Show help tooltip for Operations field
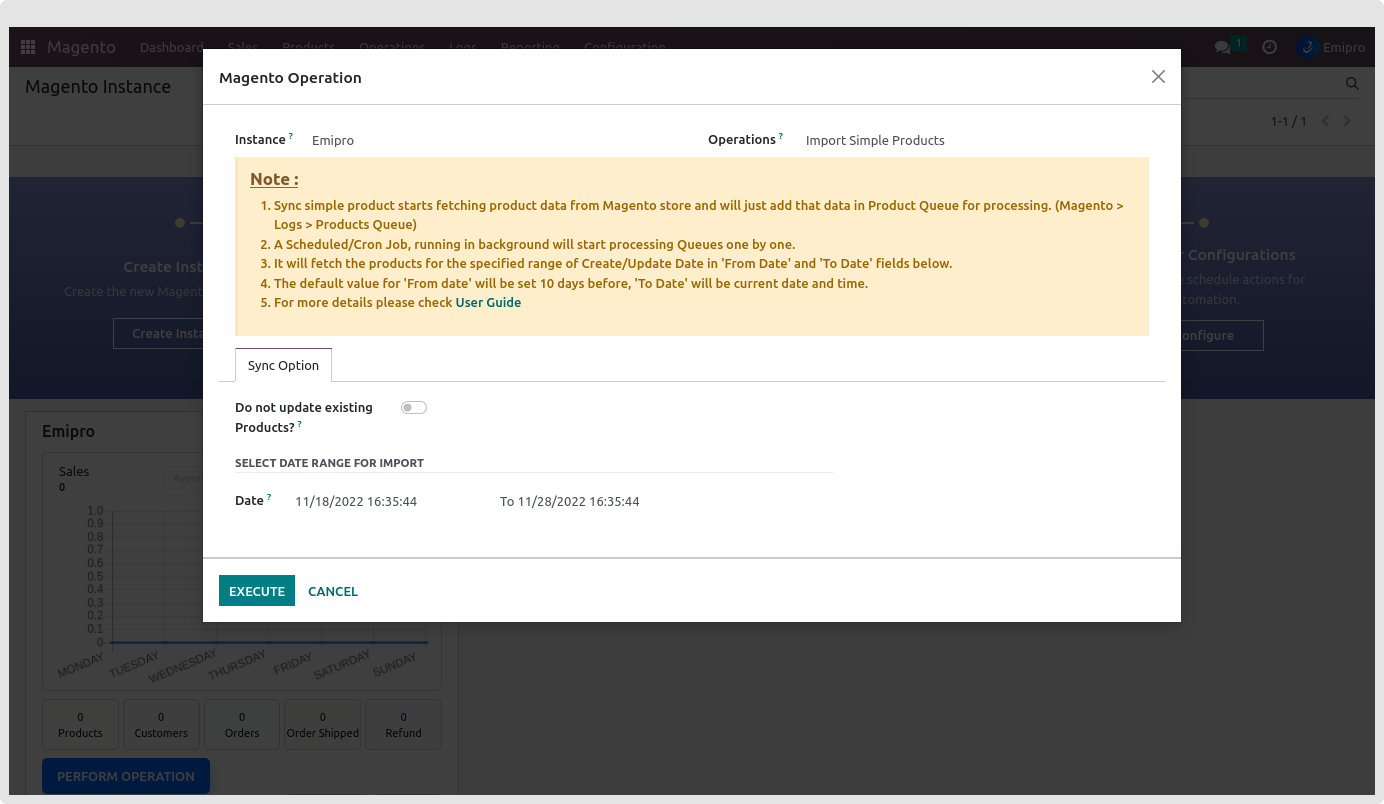The image size is (1384, 804). [781, 136]
